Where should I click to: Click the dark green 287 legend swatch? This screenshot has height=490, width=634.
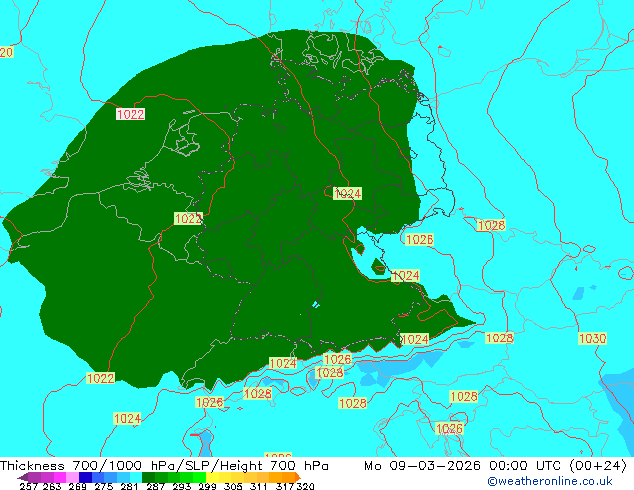tap(148, 477)
